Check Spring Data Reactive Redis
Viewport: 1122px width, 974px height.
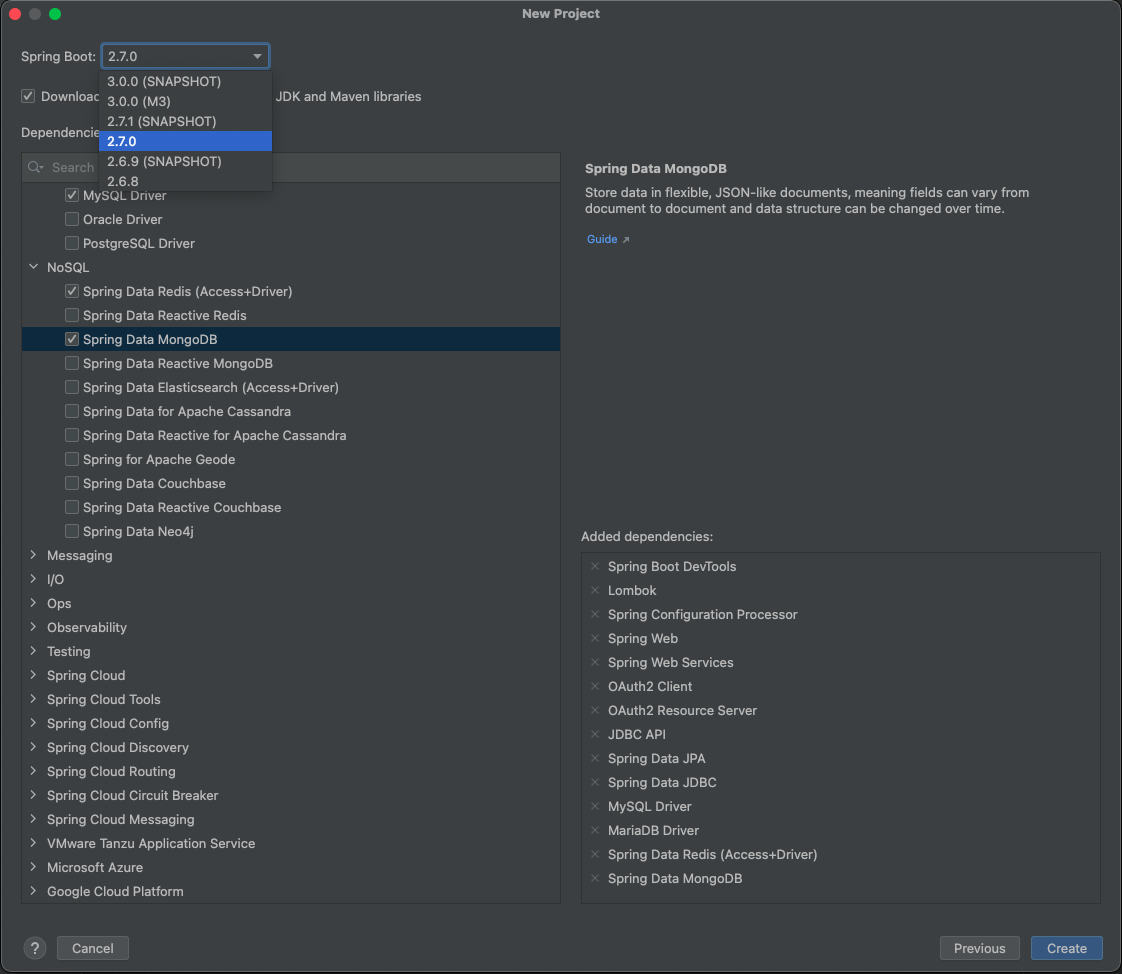tap(72, 315)
